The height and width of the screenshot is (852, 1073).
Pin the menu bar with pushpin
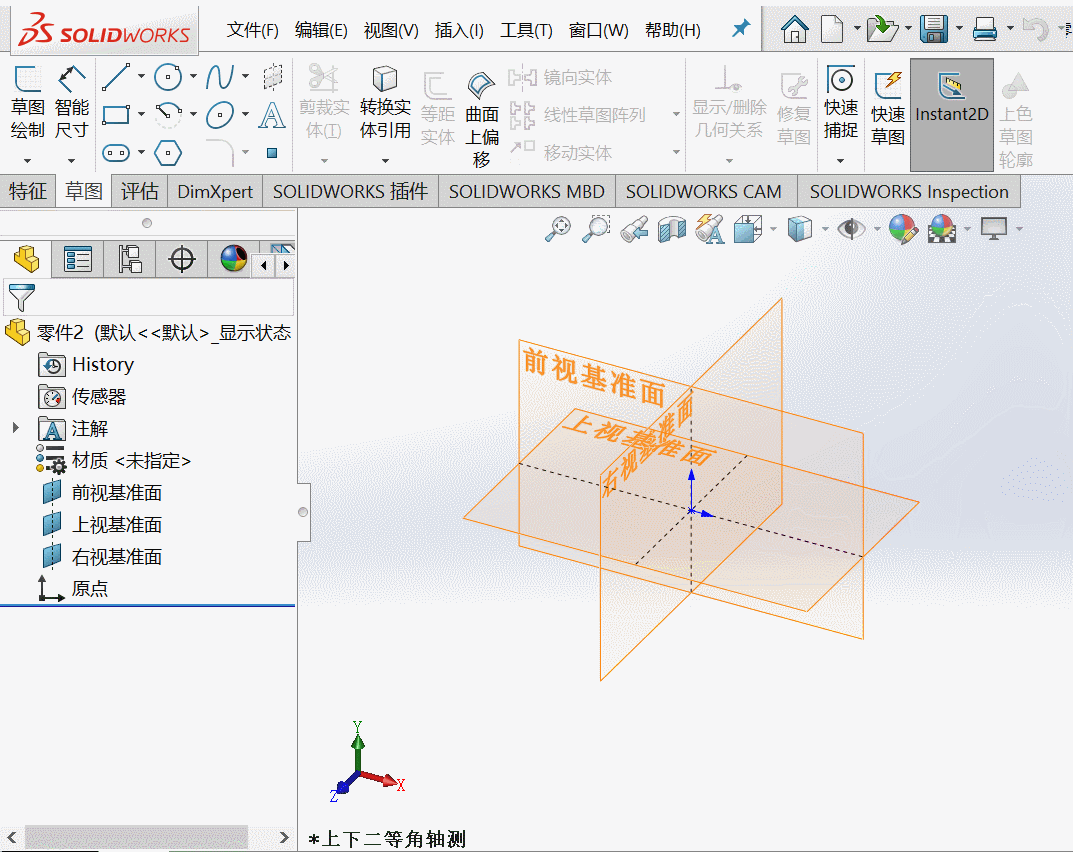coord(741,29)
